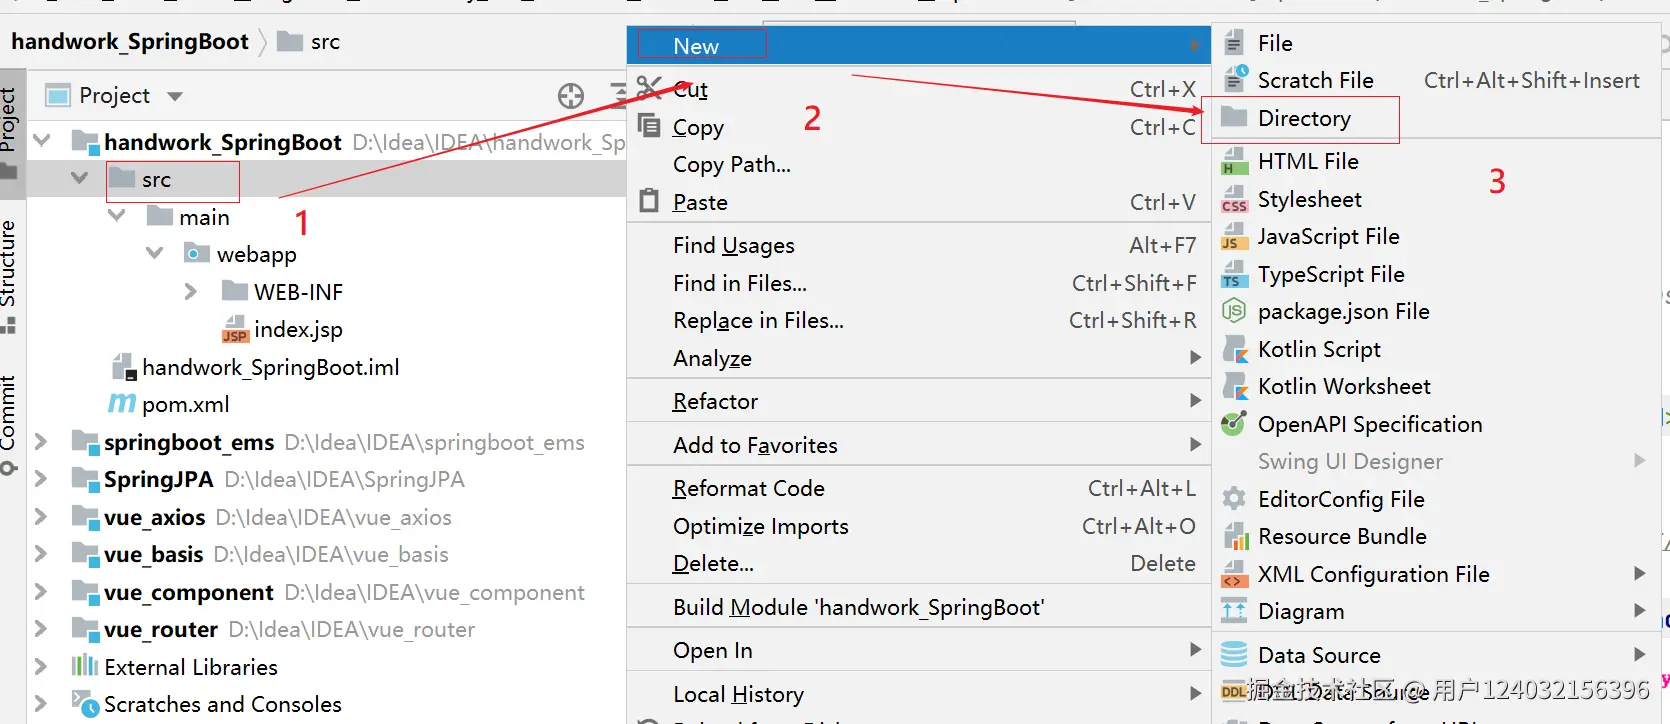Screen dimensions: 1670x724
Task: Expand External Libraries node
Action: click(x=42, y=667)
